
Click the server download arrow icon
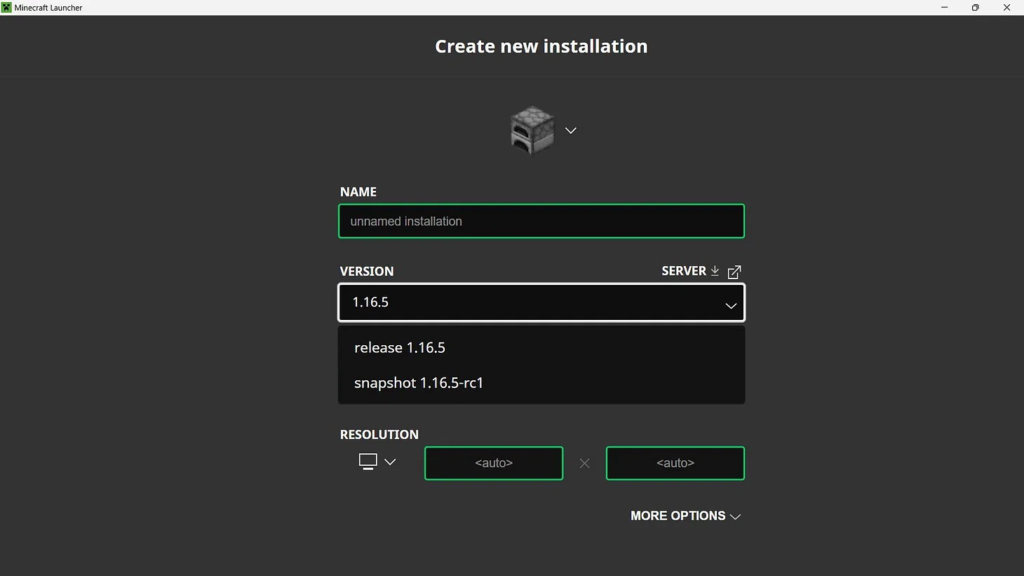click(x=715, y=270)
